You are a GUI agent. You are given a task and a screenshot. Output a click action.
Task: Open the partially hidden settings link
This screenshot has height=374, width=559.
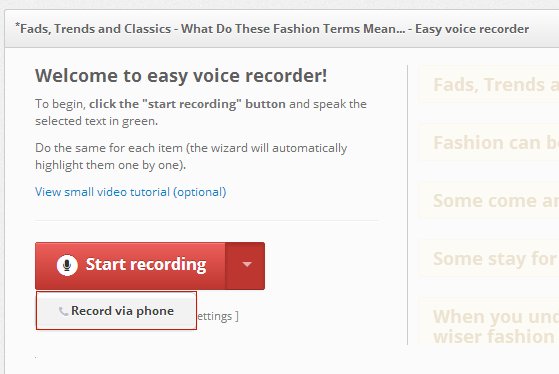point(217,316)
